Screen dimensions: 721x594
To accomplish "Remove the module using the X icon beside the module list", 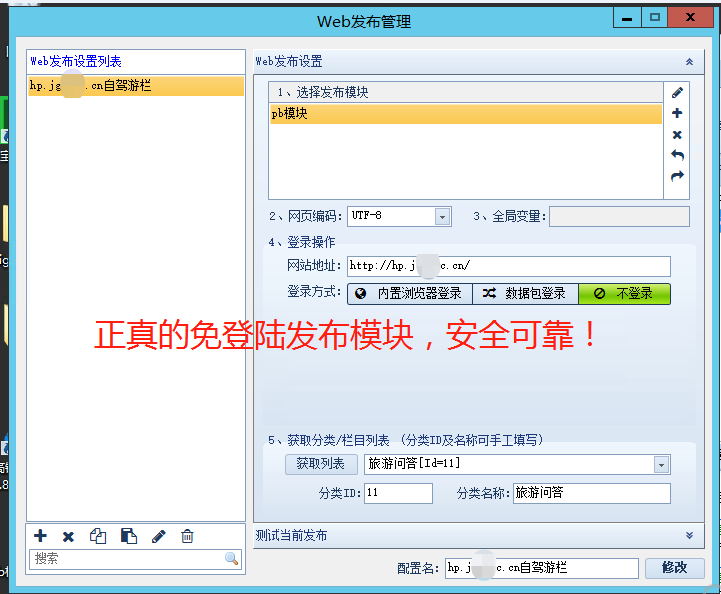I will (677, 135).
